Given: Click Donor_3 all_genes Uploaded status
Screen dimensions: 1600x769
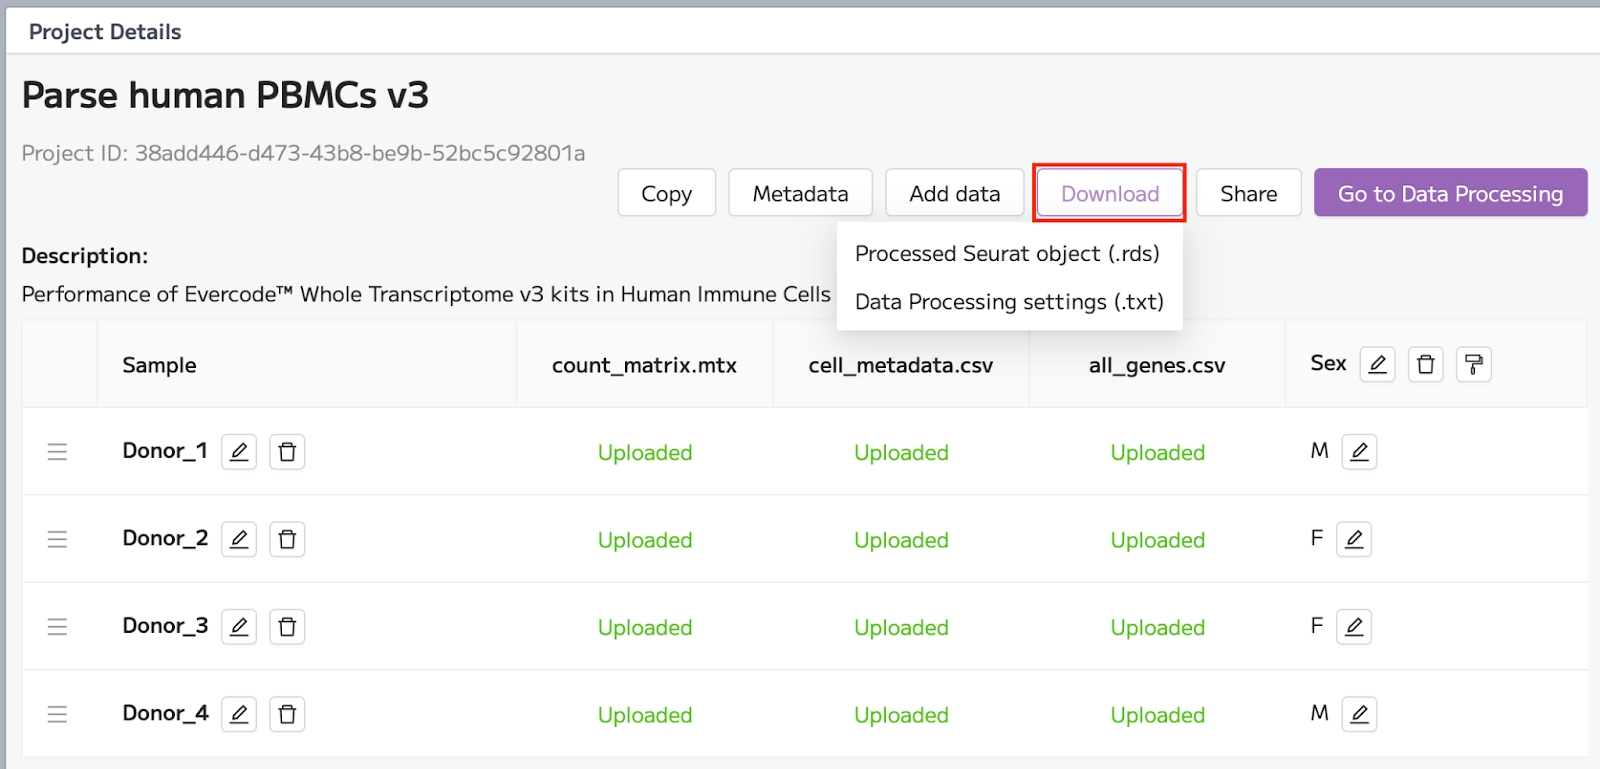Looking at the screenshot, I should 1158,628.
